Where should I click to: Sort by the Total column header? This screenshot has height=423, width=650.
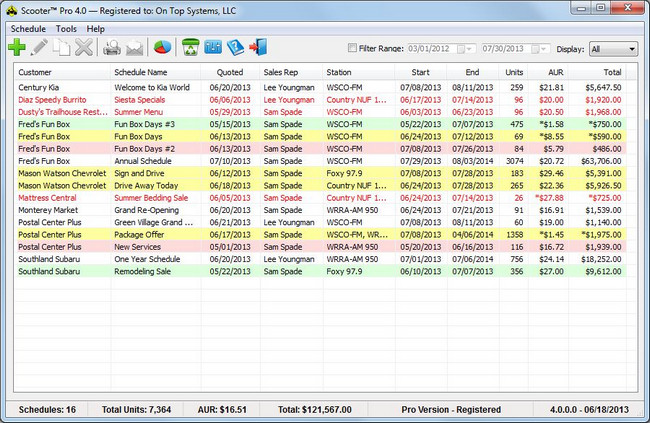(597, 72)
